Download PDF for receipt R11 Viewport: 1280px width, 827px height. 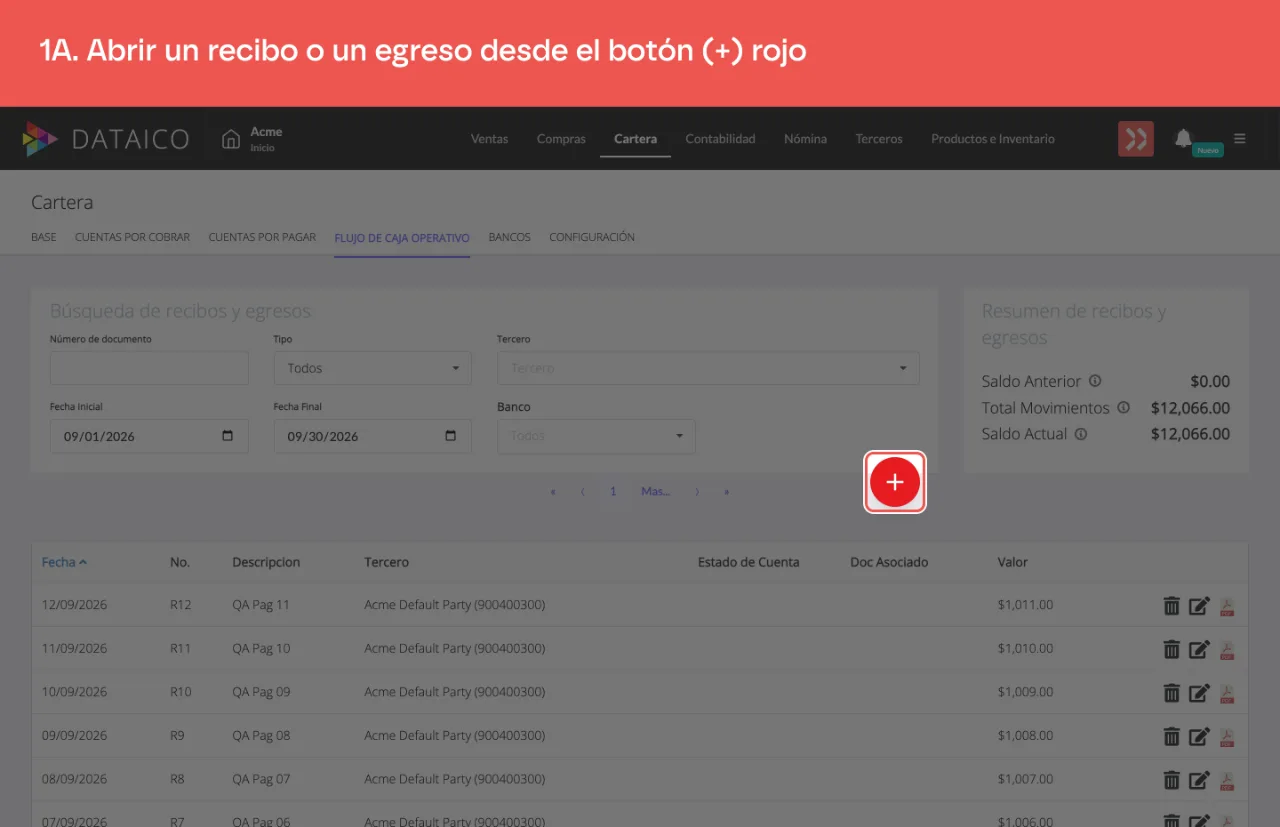1227,649
